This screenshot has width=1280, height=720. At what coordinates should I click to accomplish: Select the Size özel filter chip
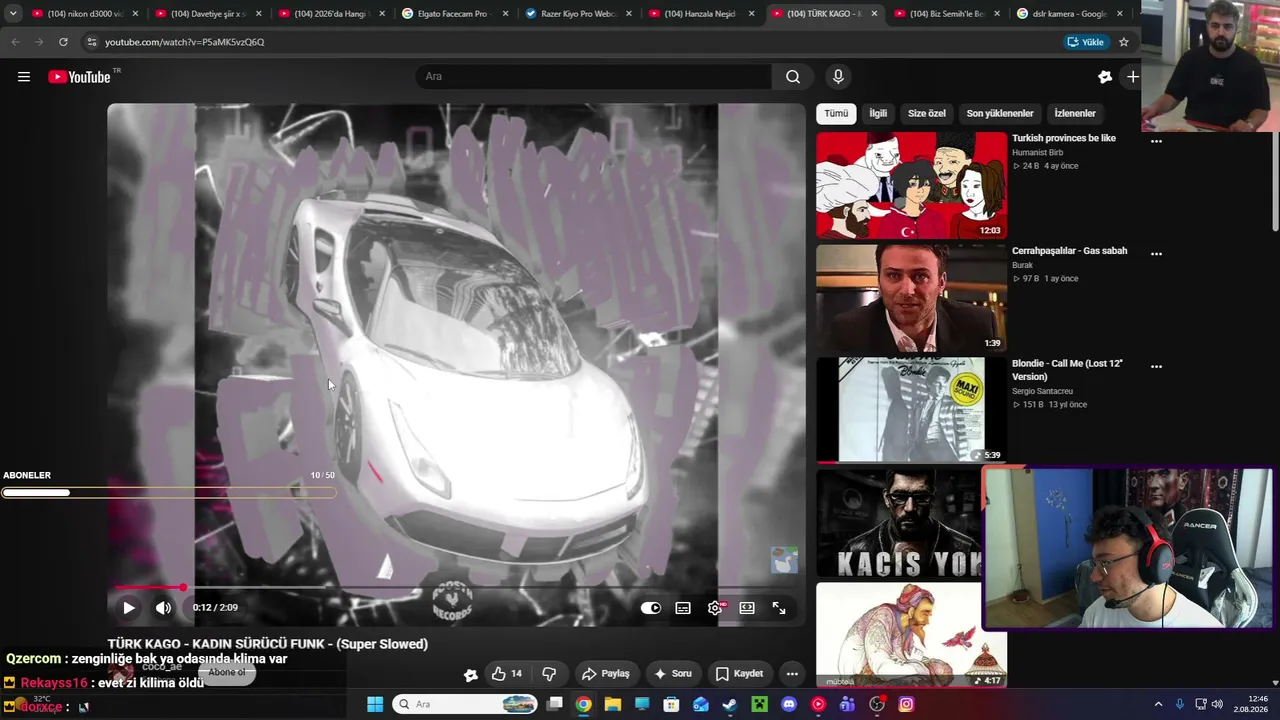click(x=927, y=113)
